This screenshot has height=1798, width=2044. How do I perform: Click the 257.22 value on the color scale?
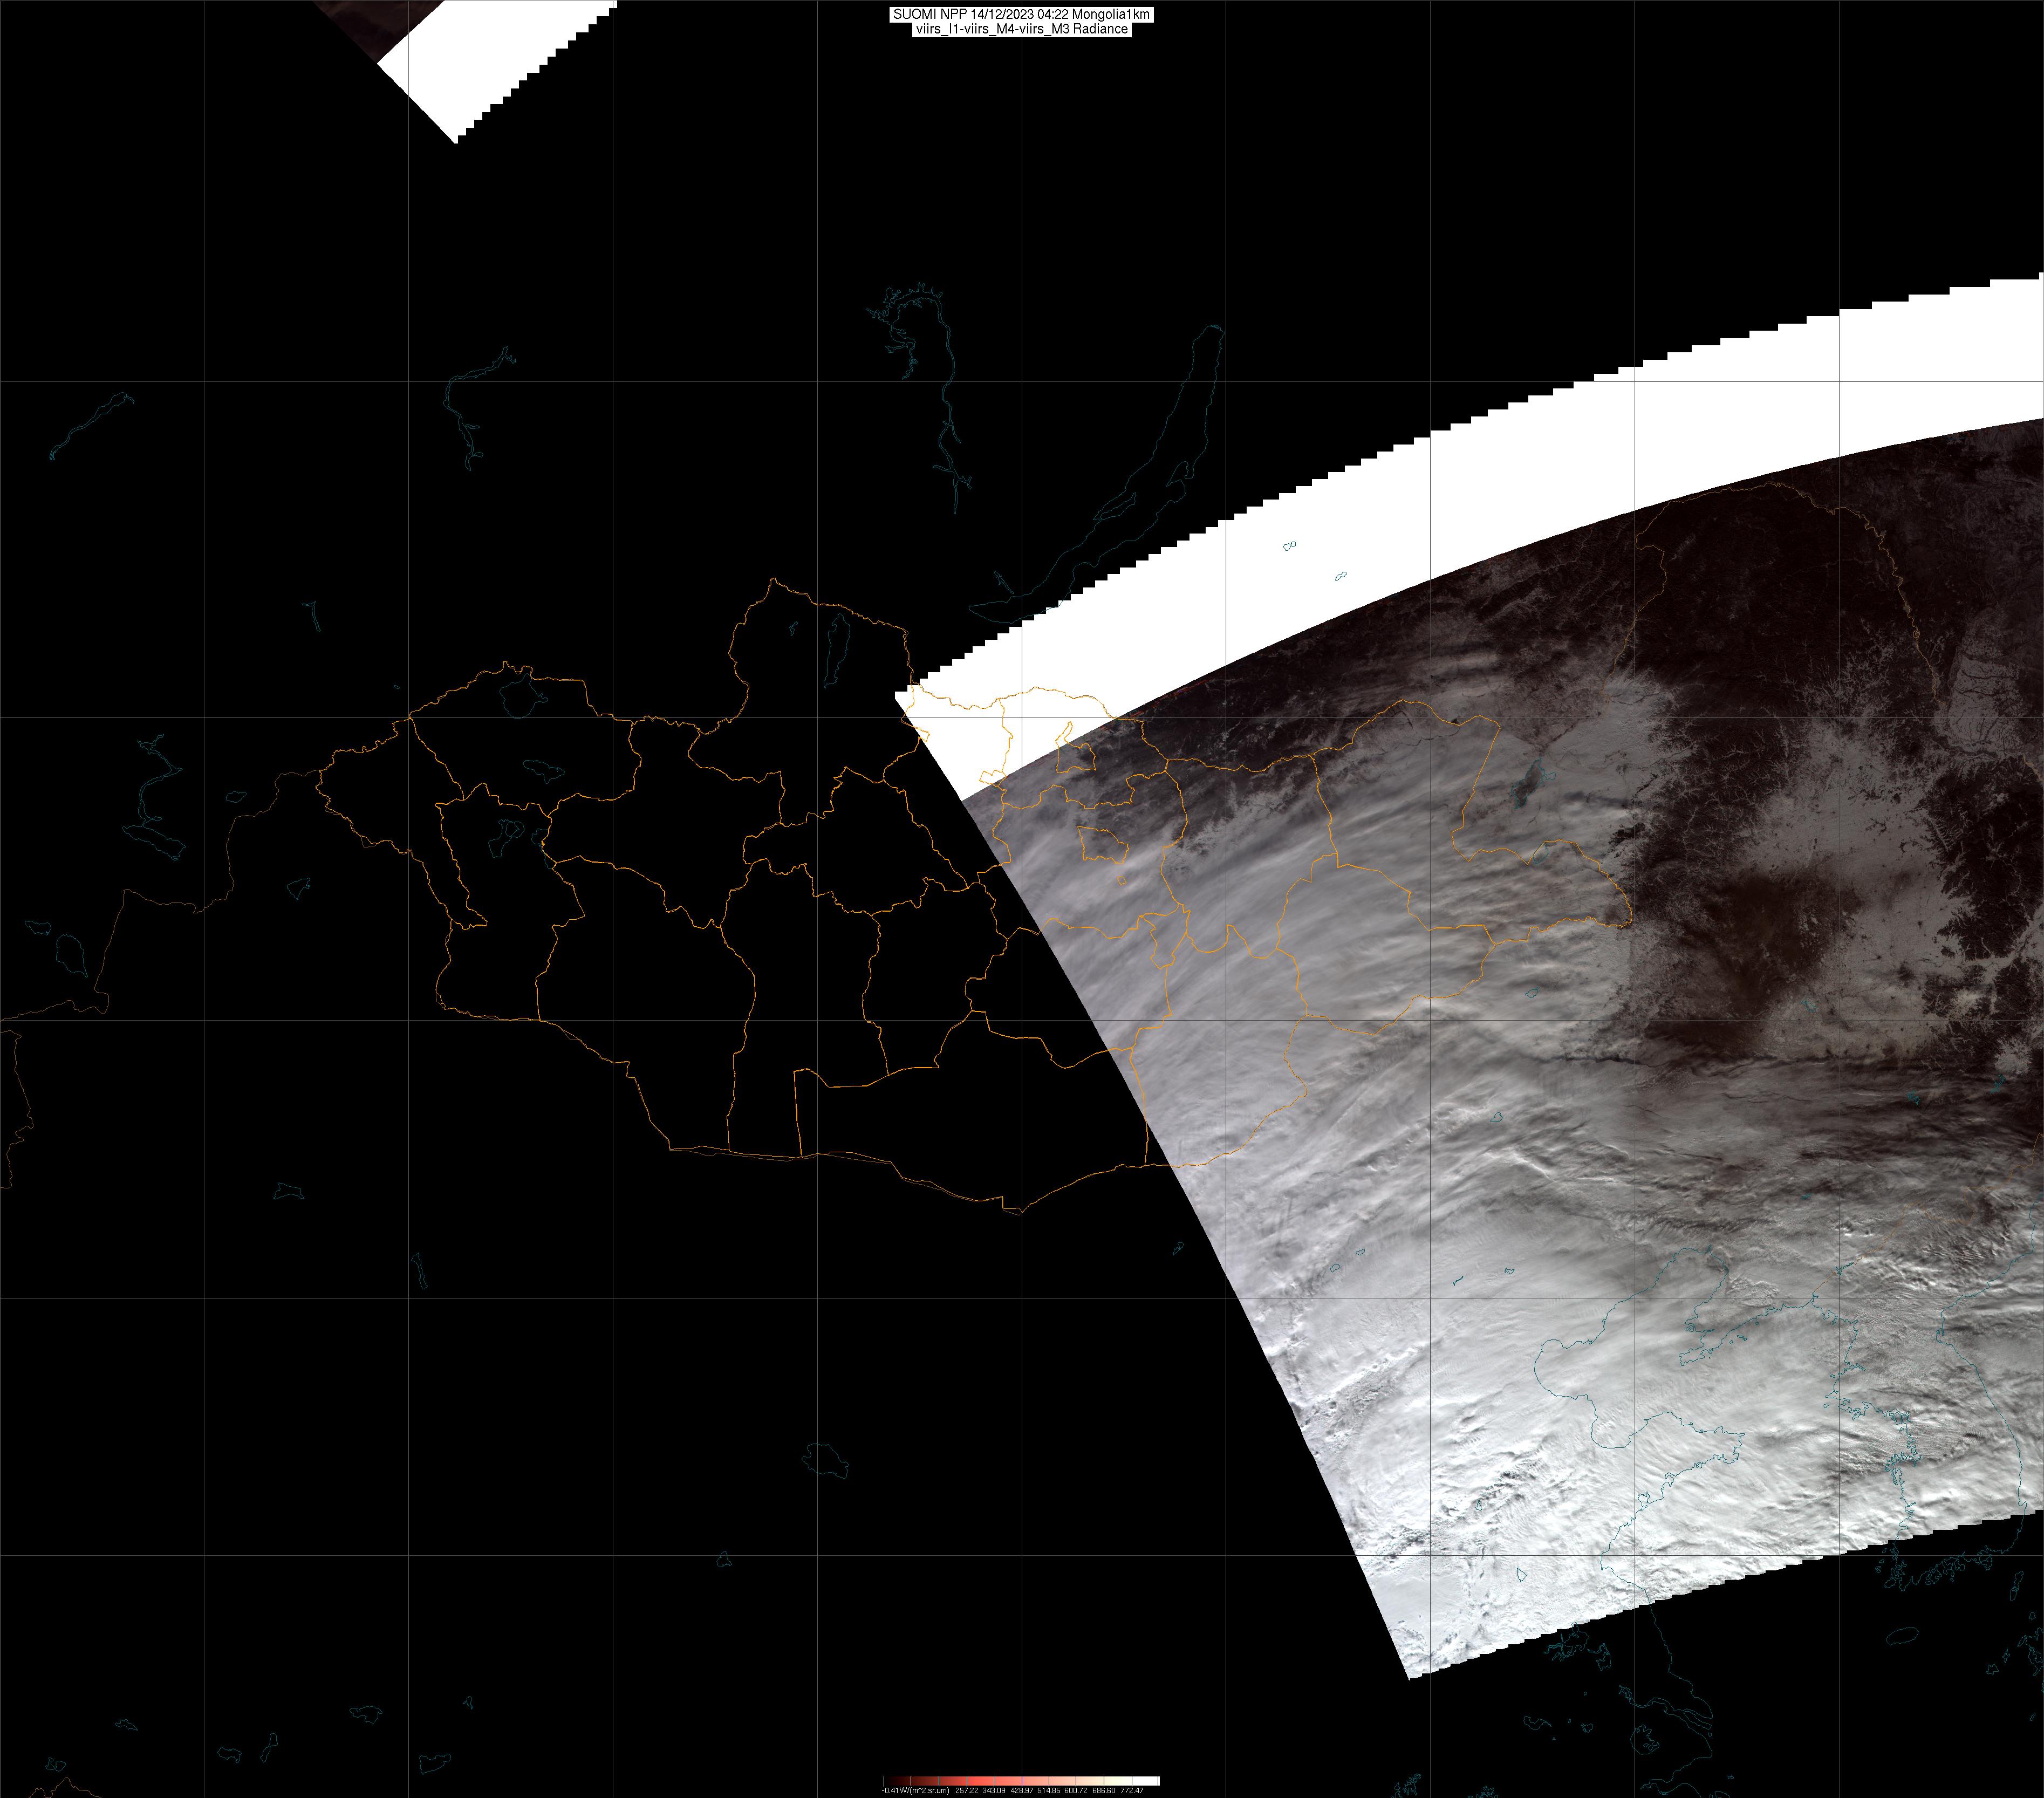(967, 1790)
